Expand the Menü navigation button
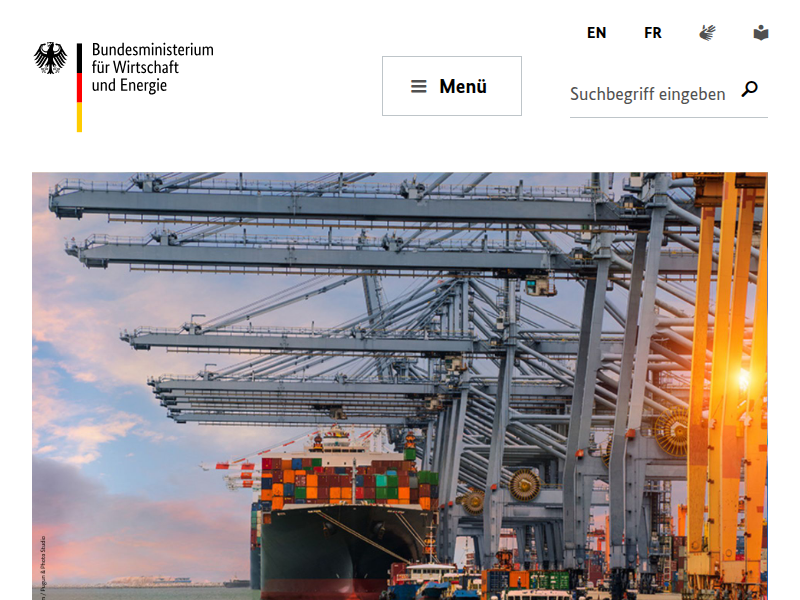Screen dimensions: 800x600 coord(452,86)
